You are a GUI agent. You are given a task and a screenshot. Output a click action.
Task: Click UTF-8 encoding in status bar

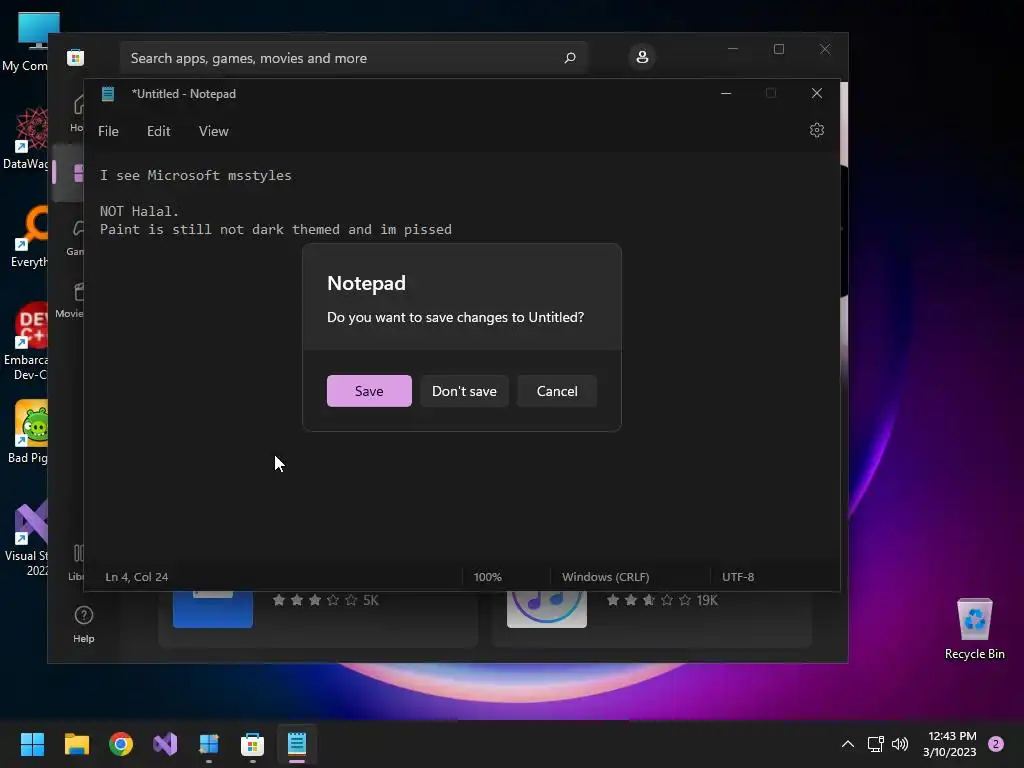738,577
